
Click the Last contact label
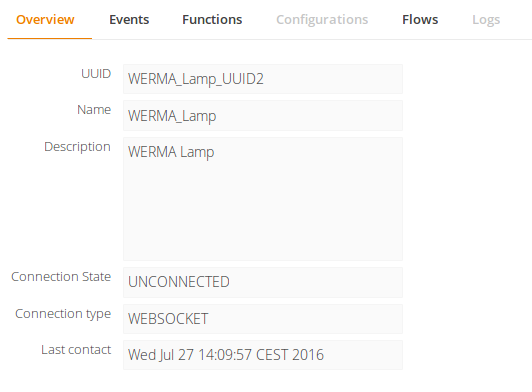click(x=76, y=350)
